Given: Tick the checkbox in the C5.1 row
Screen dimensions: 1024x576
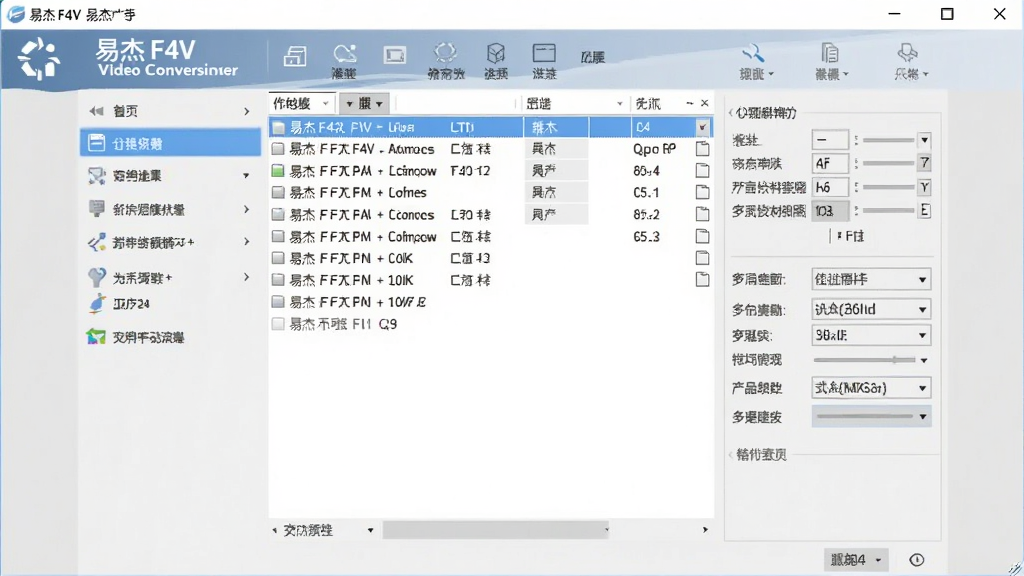Looking at the screenshot, I should (278, 193).
